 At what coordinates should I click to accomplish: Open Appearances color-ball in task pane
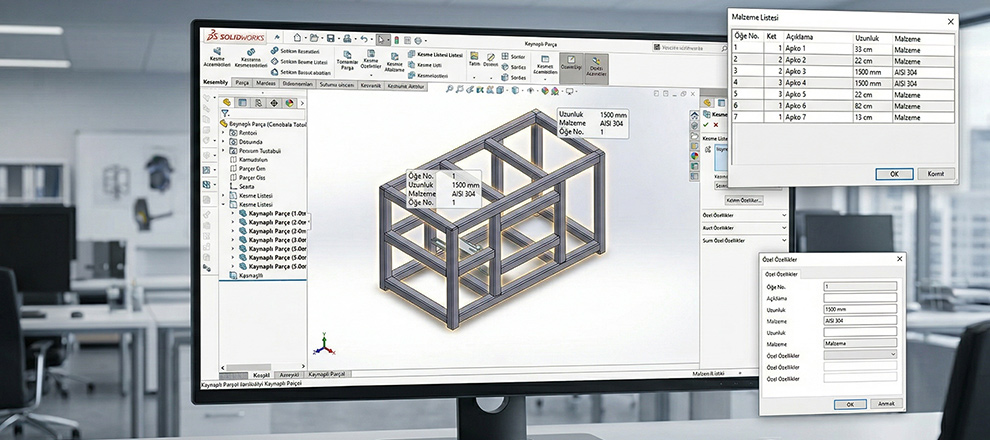[695, 155]
